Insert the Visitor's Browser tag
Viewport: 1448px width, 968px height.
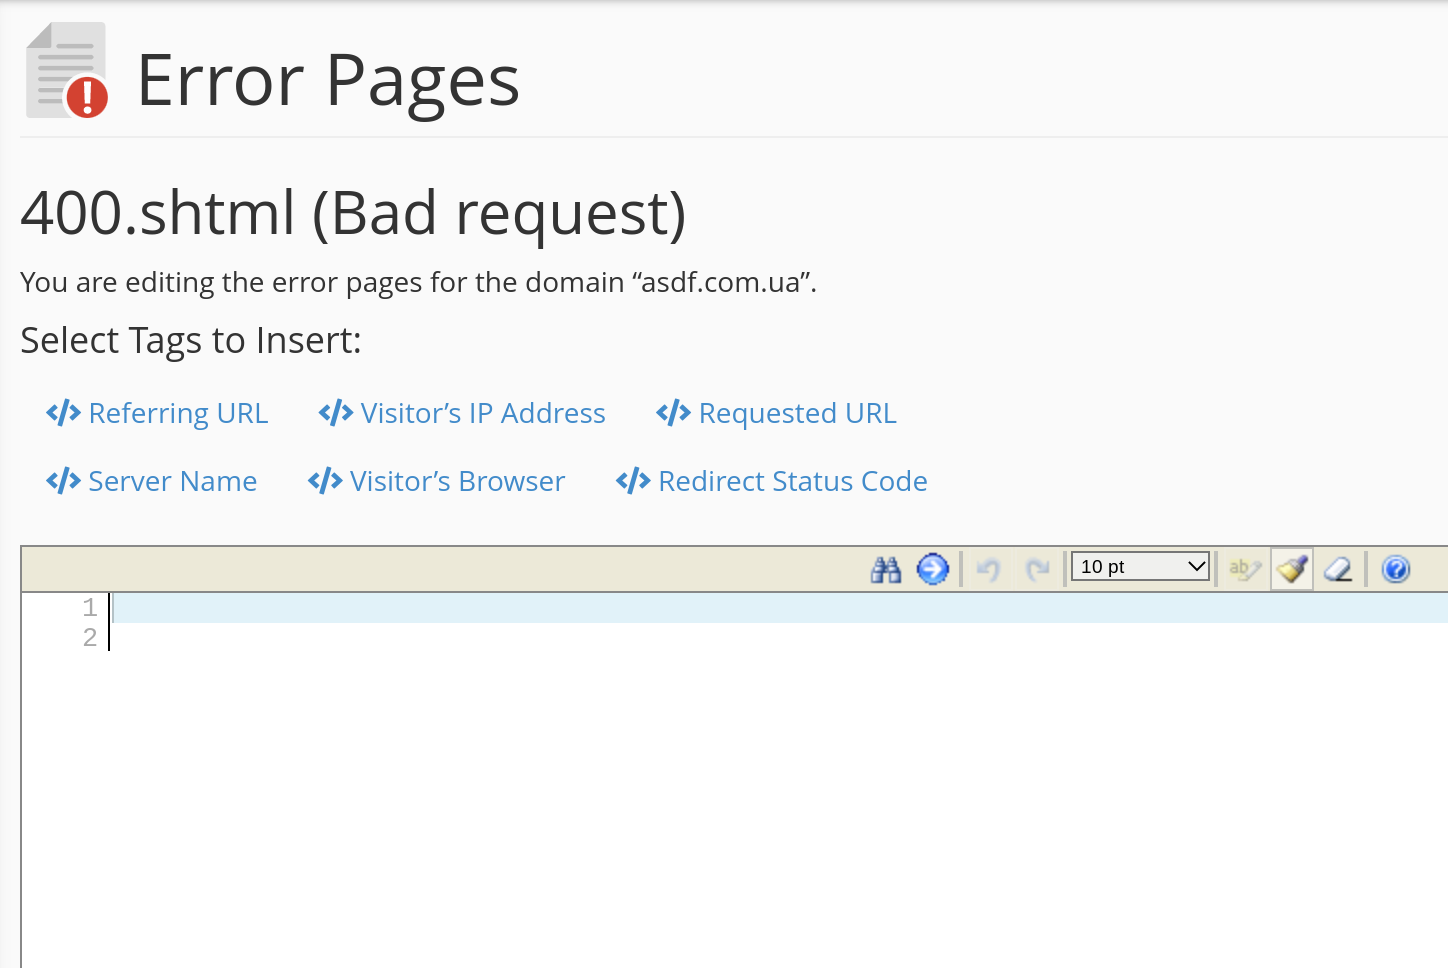pos(437,481)
